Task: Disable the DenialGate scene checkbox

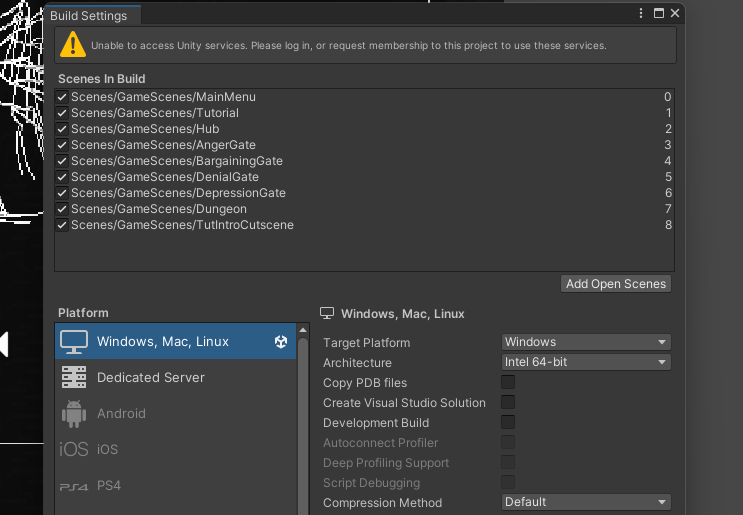Action: click(62, 177)
